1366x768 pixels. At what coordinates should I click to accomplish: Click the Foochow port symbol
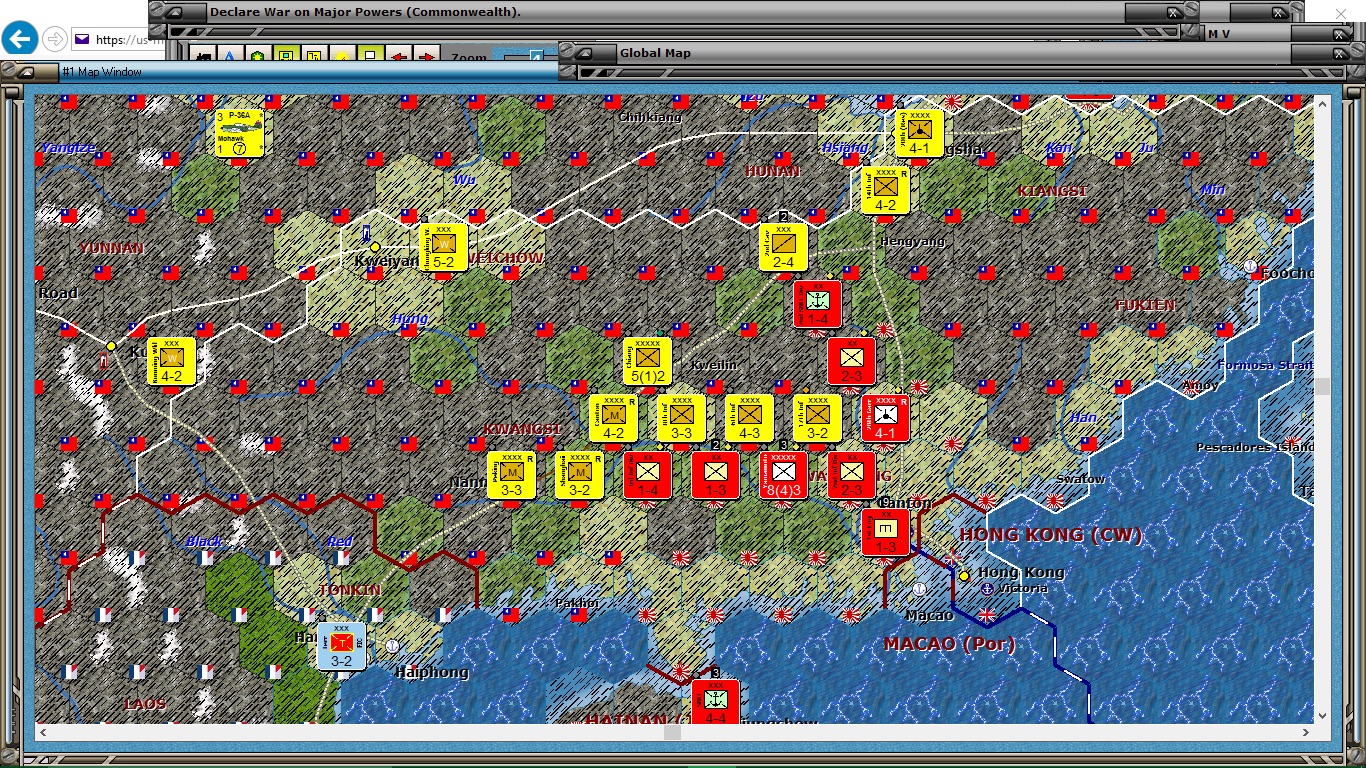point(1250,267)
